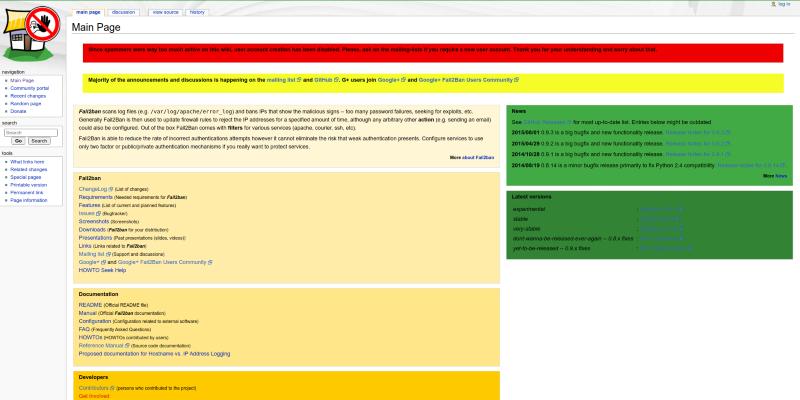This screenshot has height=400, width=800.
Task: Click the external link icon after Issues
Action: point(98,213)
